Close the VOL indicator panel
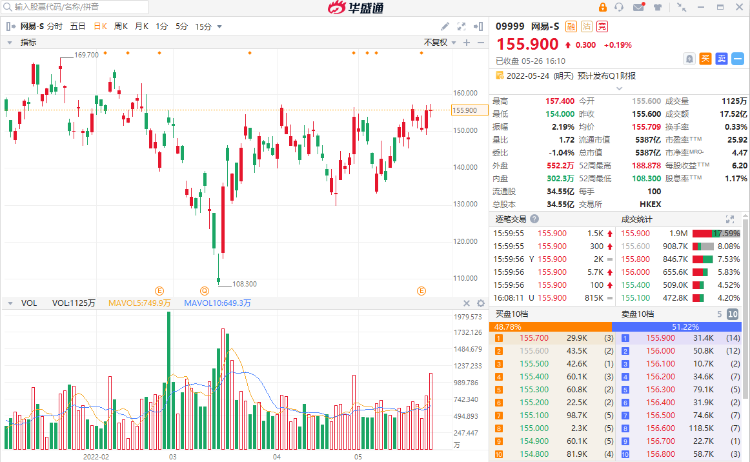The height and width of the screenshot is (462, 750). coord(467,303)
